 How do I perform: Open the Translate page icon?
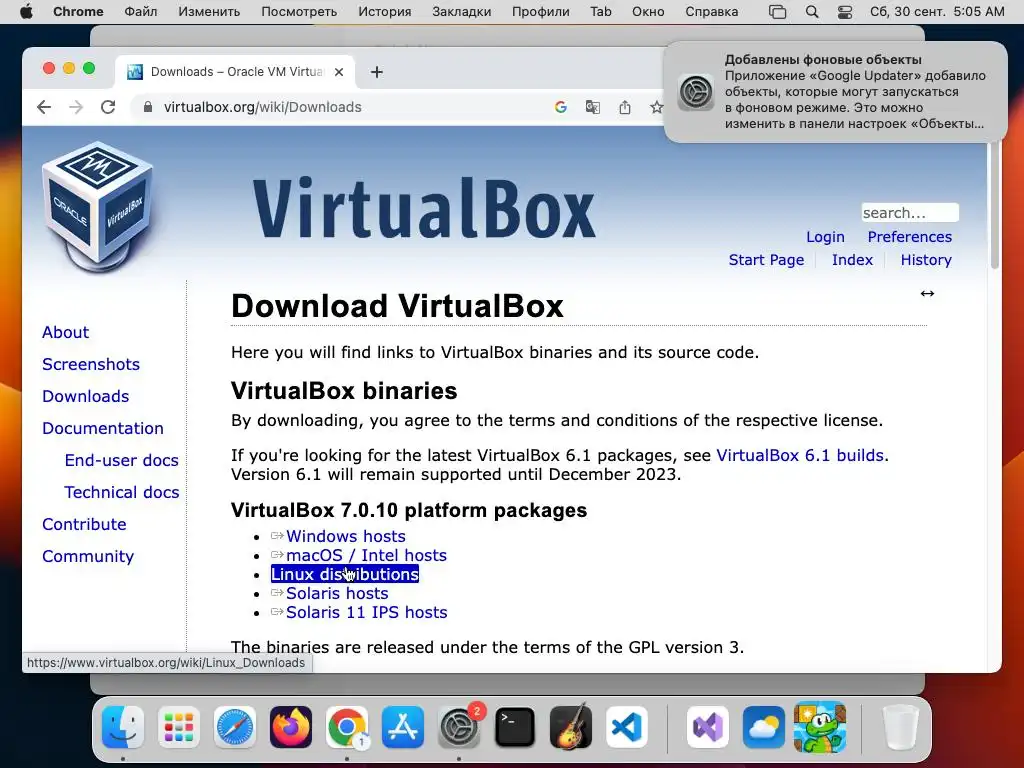tap(592, 107)
